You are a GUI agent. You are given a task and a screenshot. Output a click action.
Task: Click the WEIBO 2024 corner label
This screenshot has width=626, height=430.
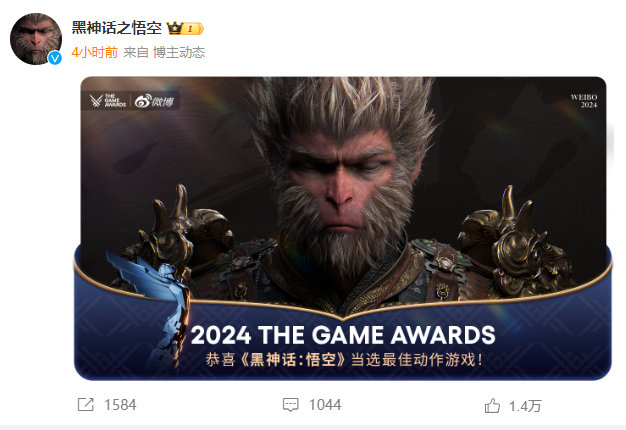point(584,101)
